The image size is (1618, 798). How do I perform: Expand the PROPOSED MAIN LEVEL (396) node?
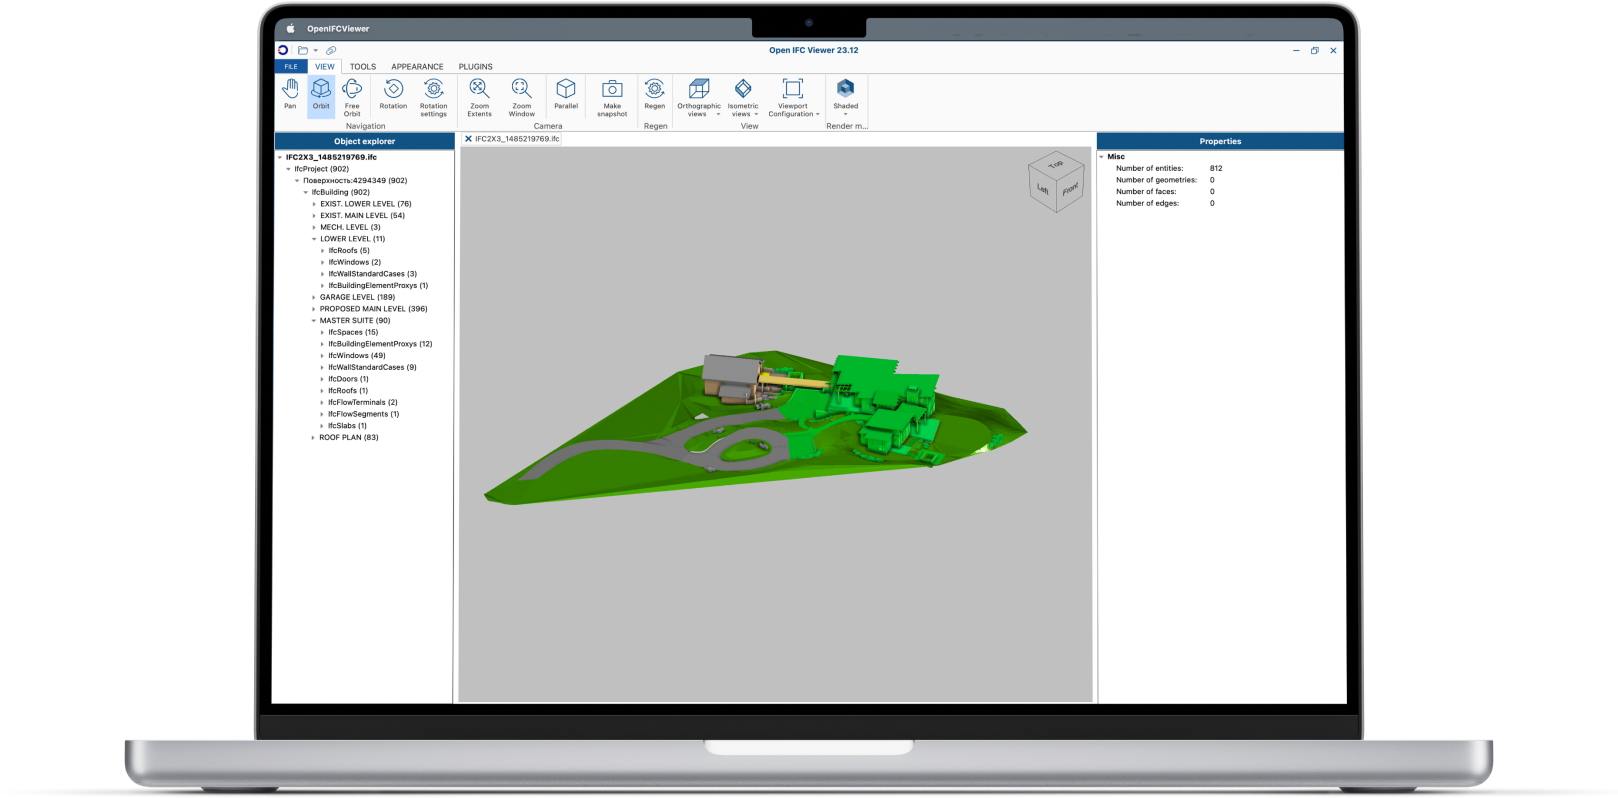point(314,309)
